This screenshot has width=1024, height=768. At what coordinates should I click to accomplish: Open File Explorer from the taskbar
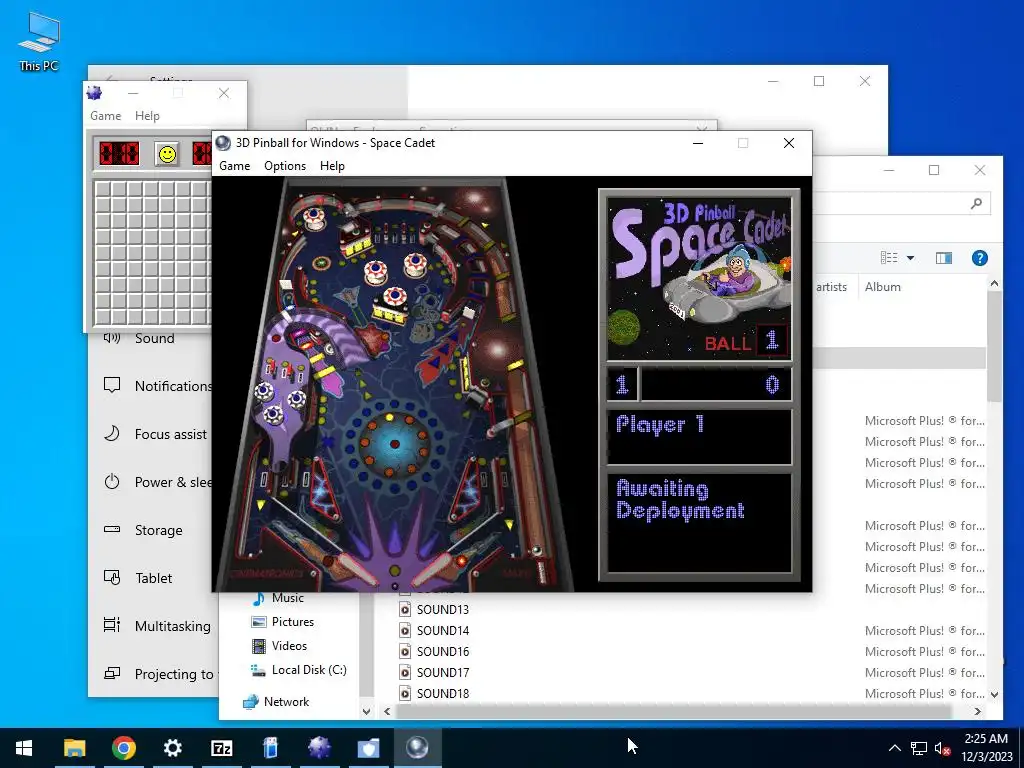(x=74, y=748)
